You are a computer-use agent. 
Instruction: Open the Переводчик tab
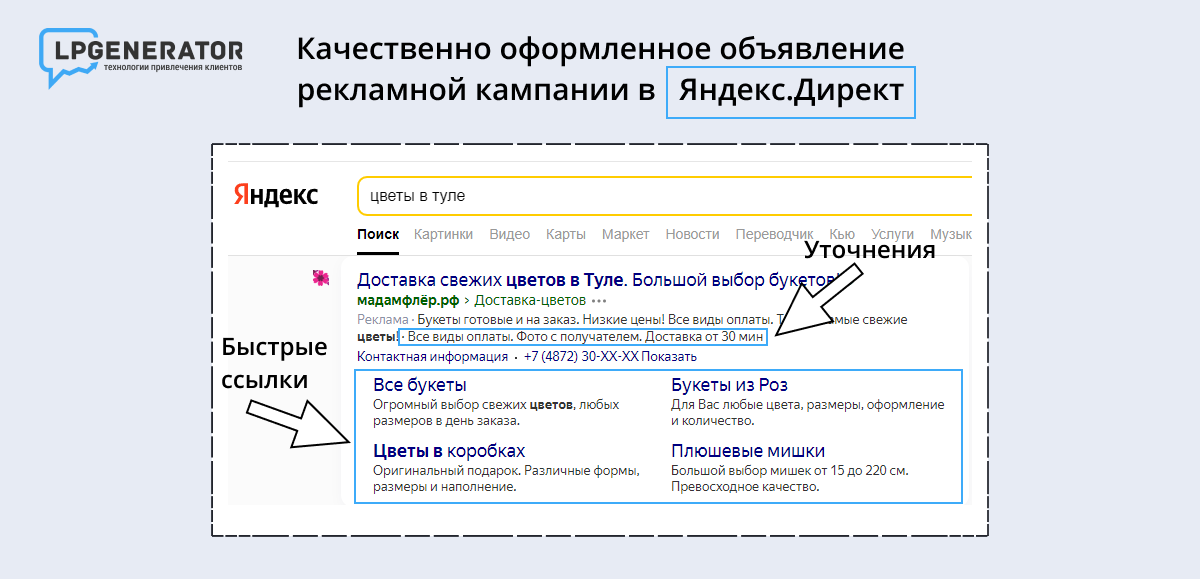pyautogui.click(x=774, y=234)
